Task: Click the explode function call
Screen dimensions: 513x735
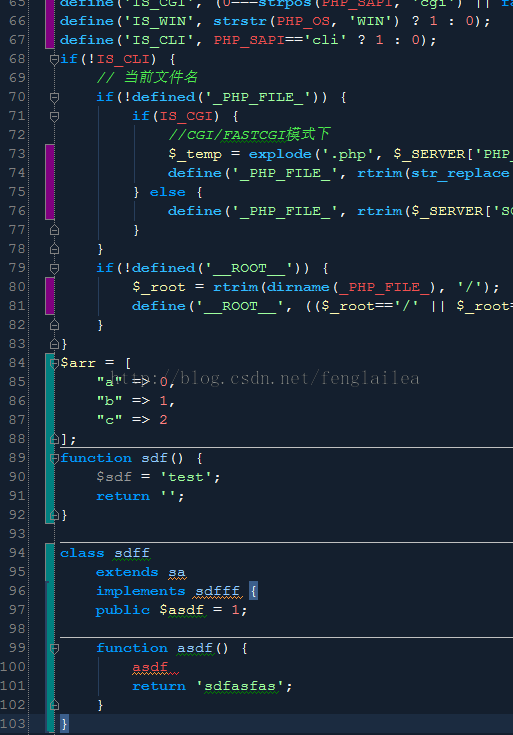Action: coord(280,154)
